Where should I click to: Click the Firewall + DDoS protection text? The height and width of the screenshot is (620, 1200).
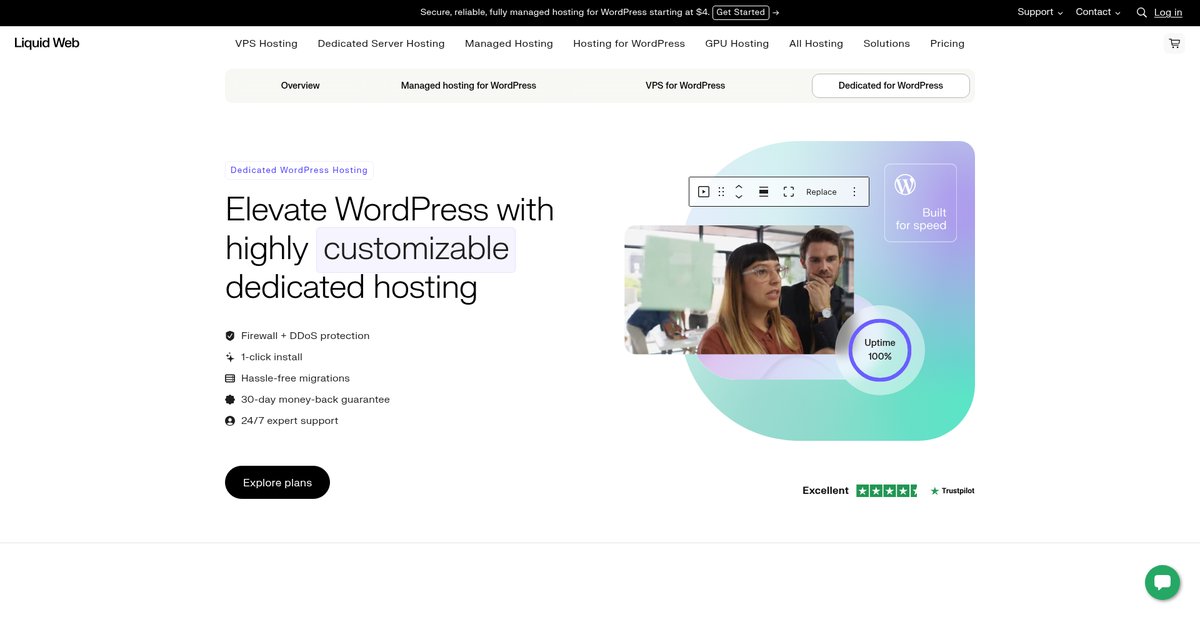(305, 336)
